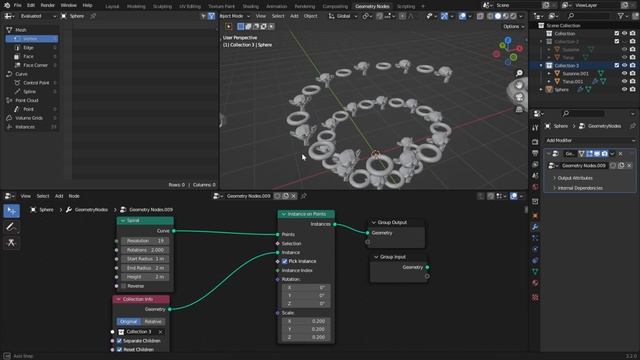Select the Links Cut tool in node editor

pyautogui.click(x=11, y=243)
